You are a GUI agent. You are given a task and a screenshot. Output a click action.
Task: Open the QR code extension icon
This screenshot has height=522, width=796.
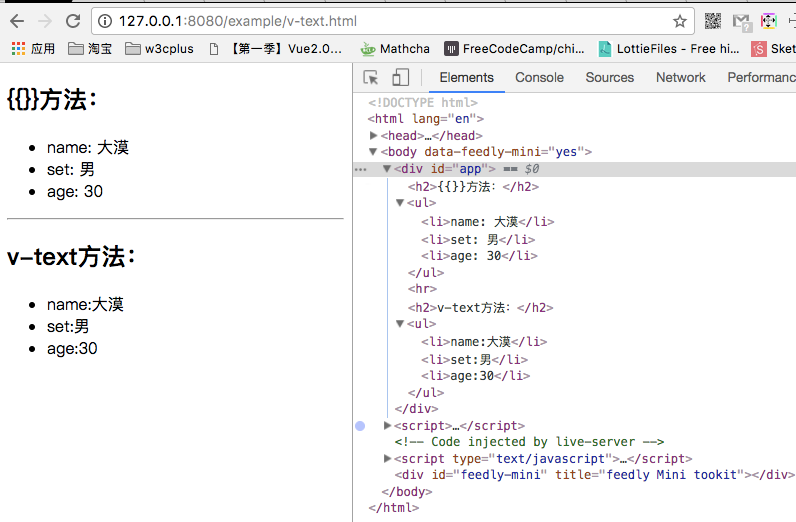pyautogui.click(x=713, y=21)
